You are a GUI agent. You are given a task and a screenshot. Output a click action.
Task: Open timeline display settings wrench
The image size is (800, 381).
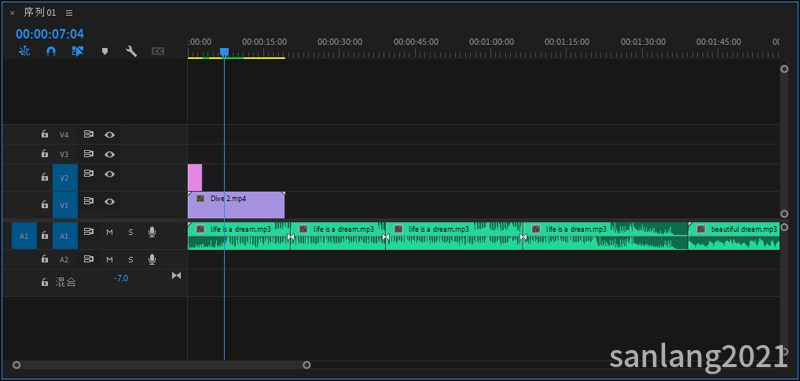coord(131,51)
